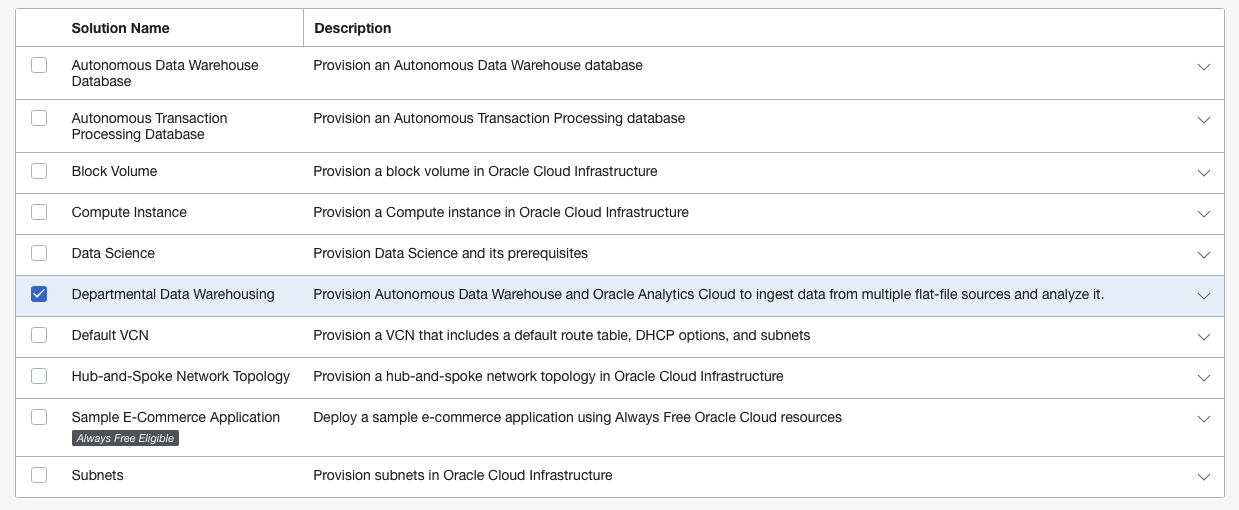Enable the Compute Instance checkbox
This screenshot has width=1239, height=510.
pyautogui.click(x=39, y=212)
